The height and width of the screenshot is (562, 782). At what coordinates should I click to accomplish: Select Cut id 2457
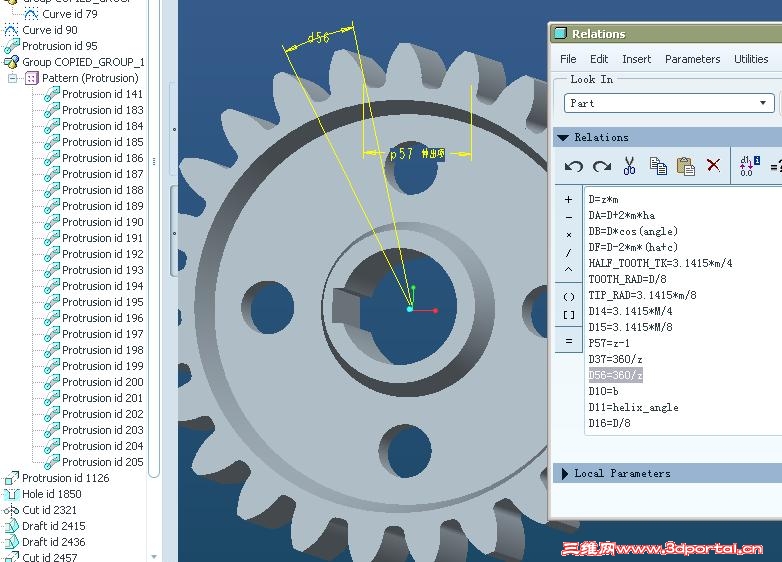coord(49,557)
